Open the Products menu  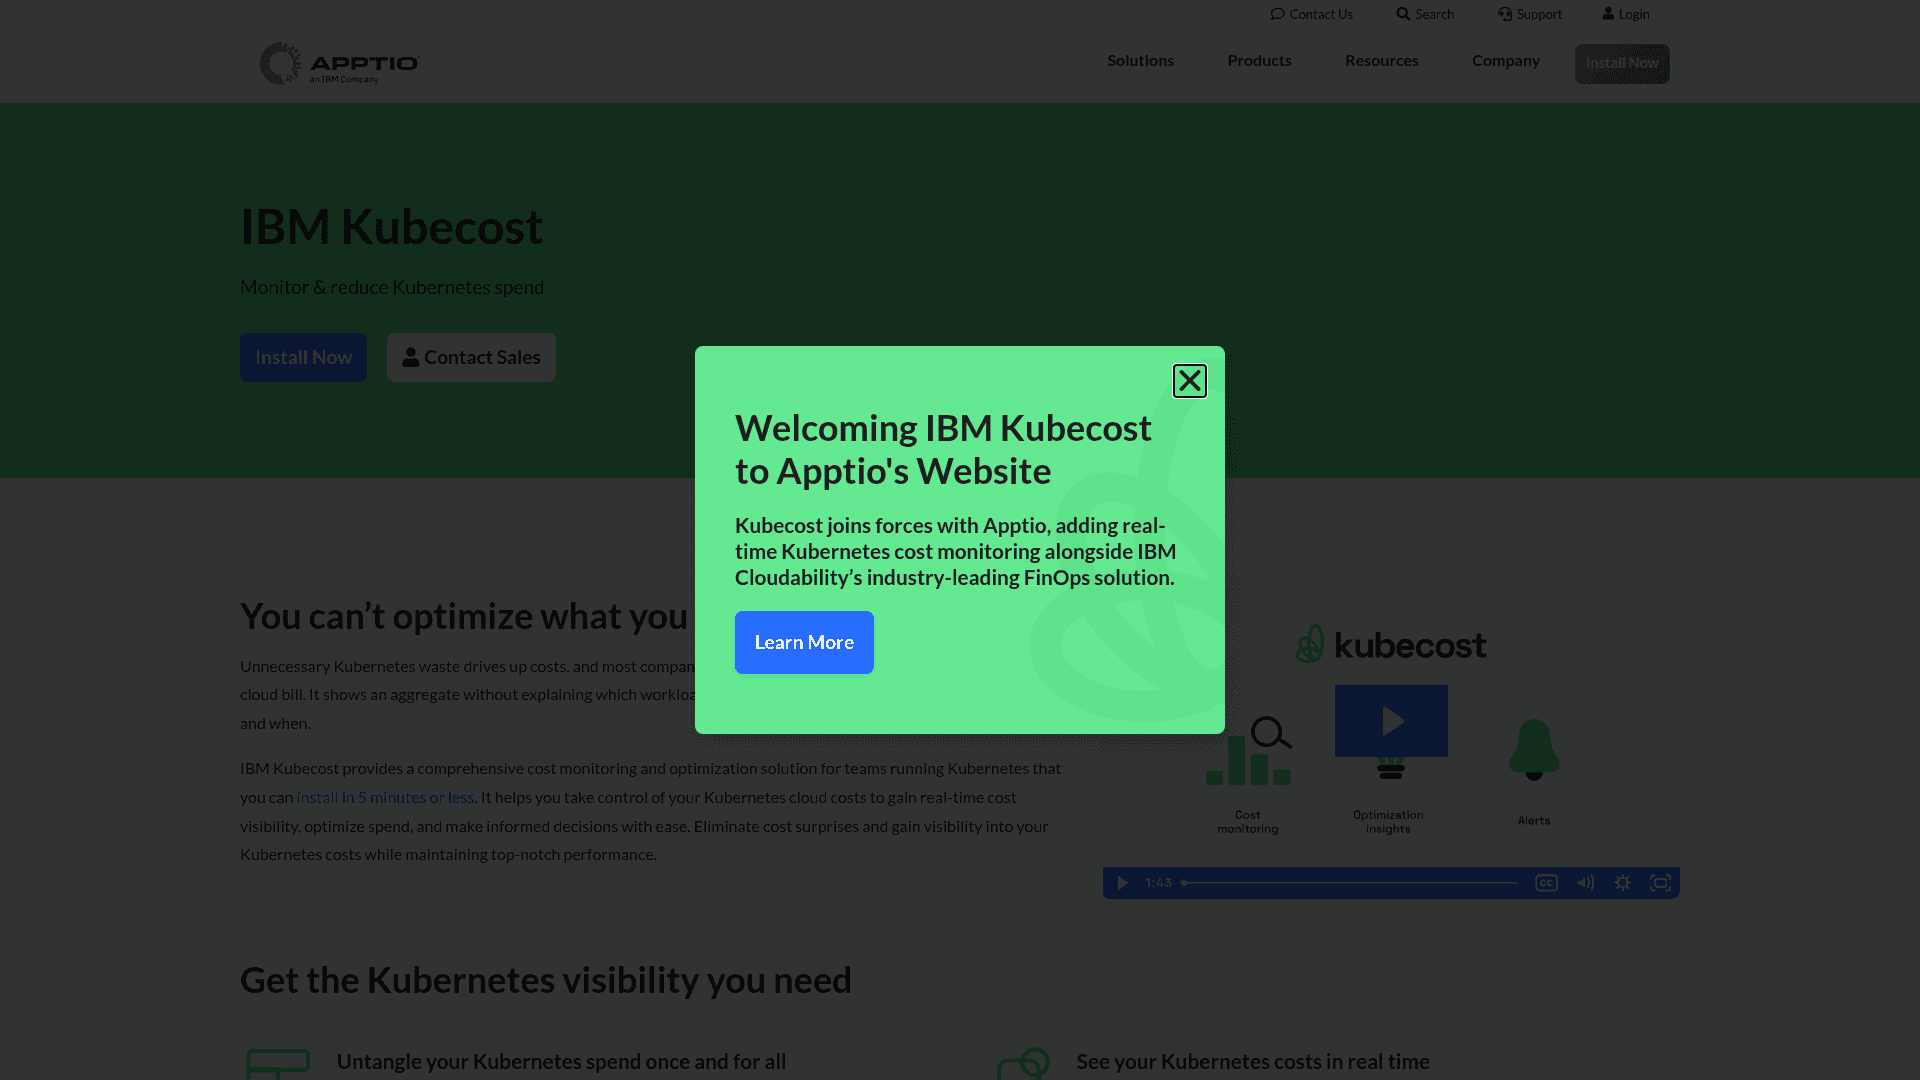(x=1259, y=60)
